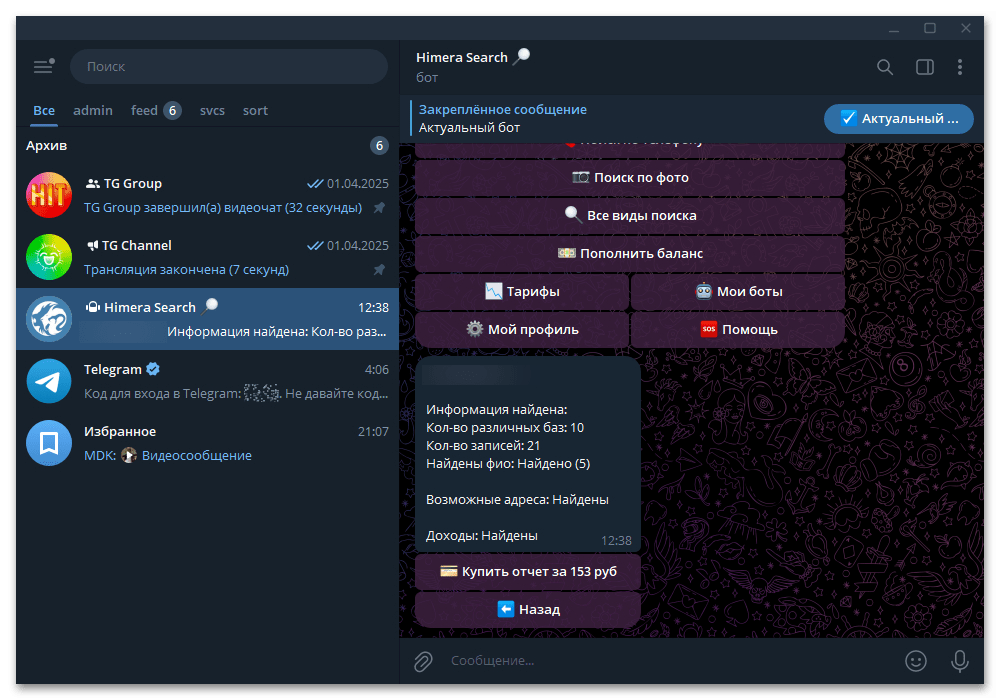The image size is (1000, 700).
Task: Click the paperclip attach file icon
Action: click(423, 661)
